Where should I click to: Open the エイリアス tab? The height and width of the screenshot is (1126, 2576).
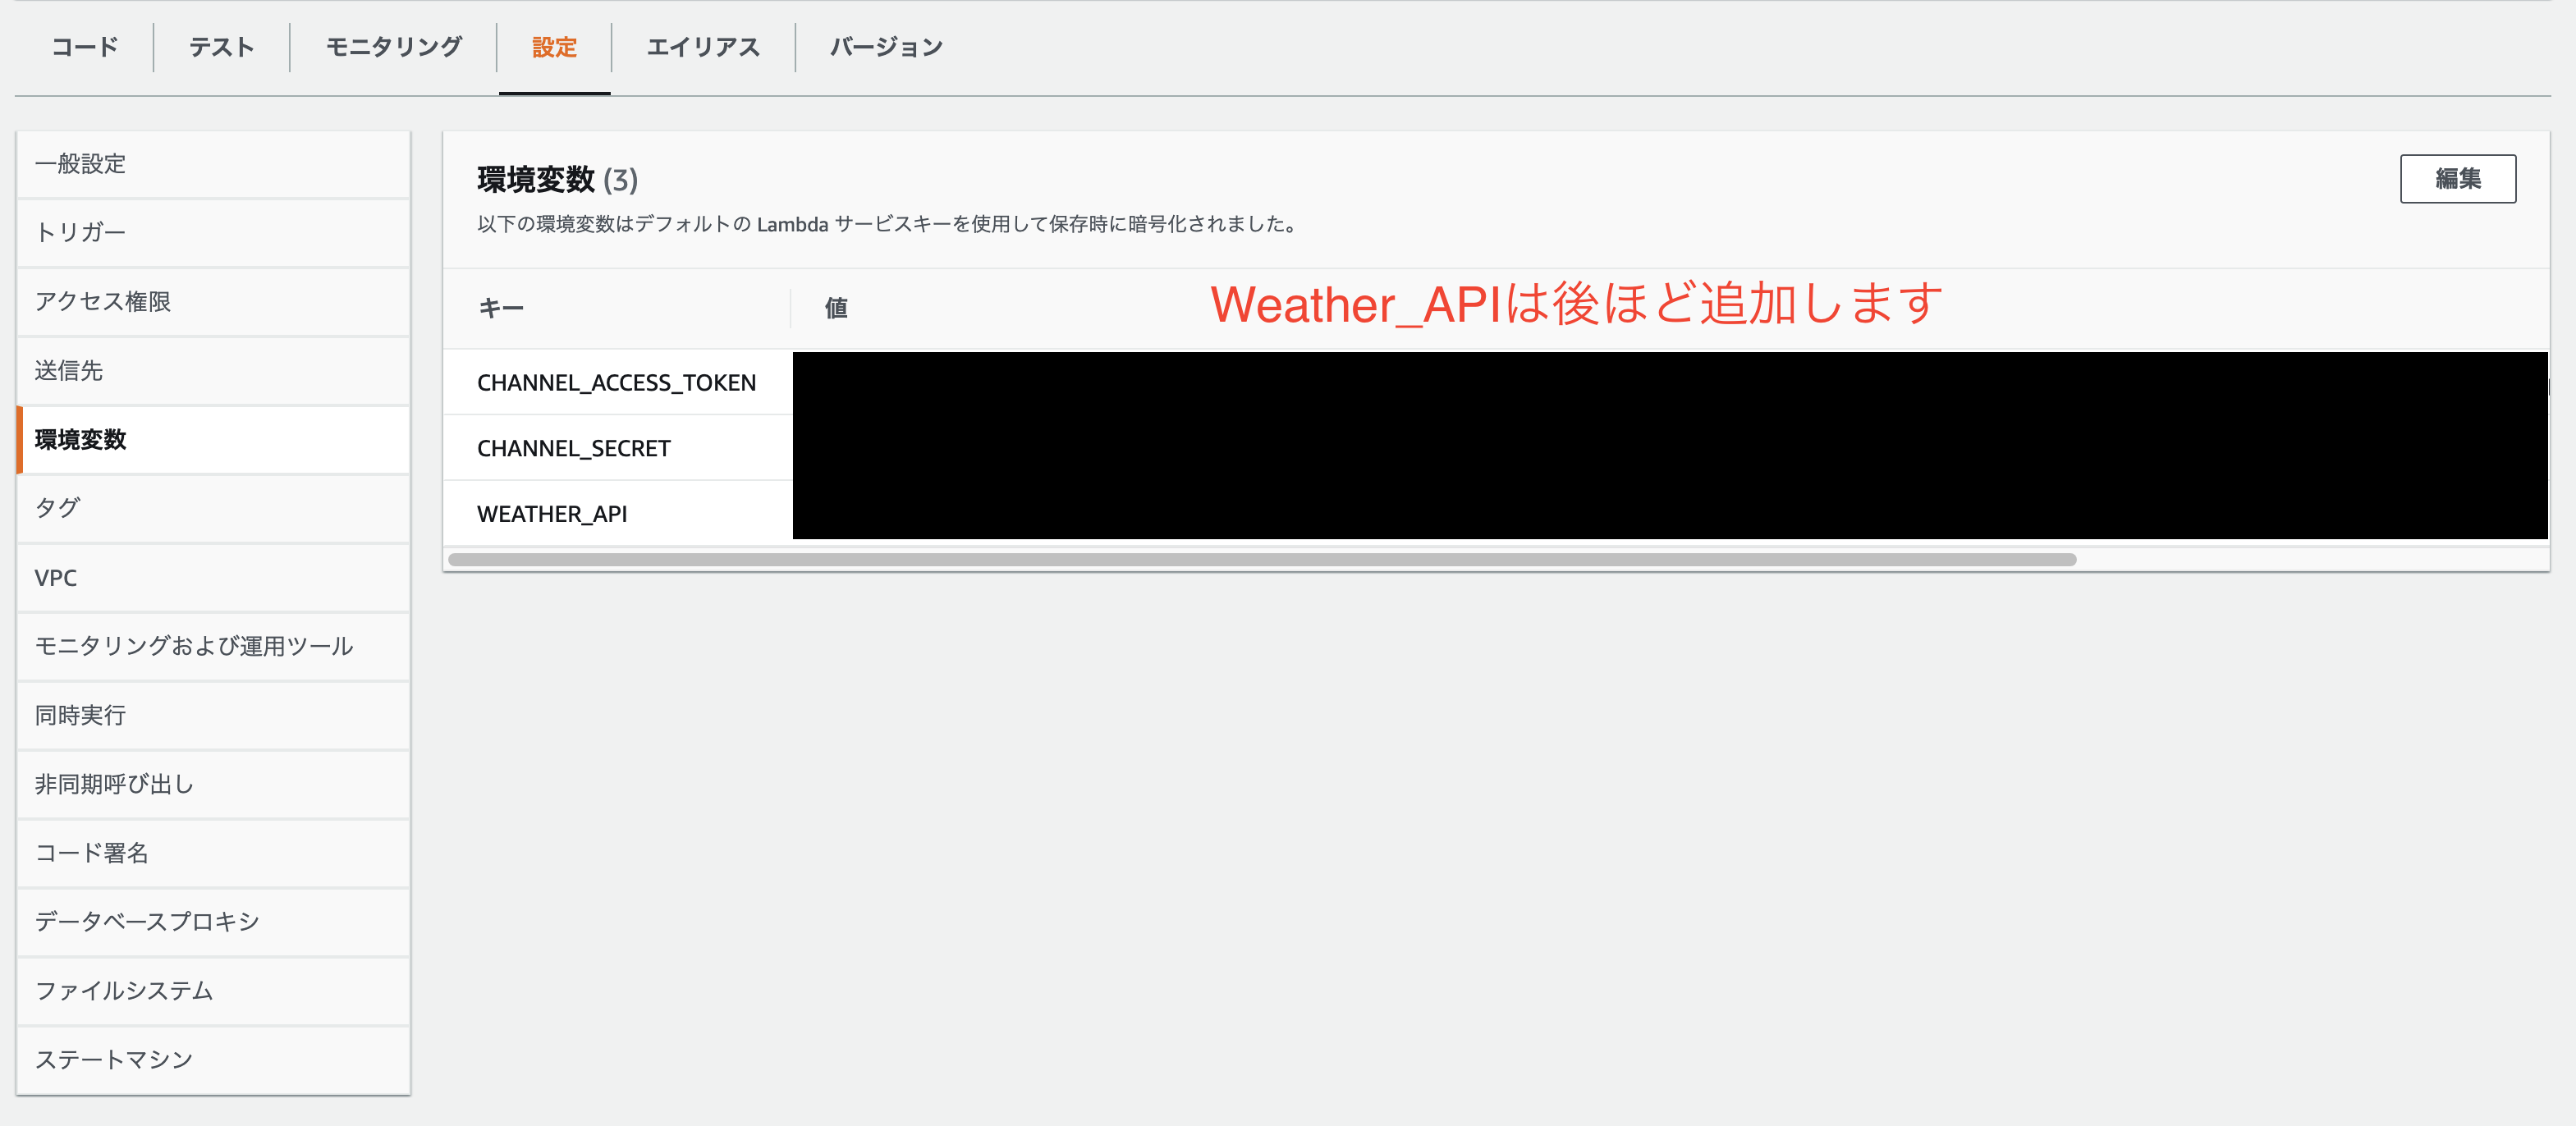tap(702, 46)
